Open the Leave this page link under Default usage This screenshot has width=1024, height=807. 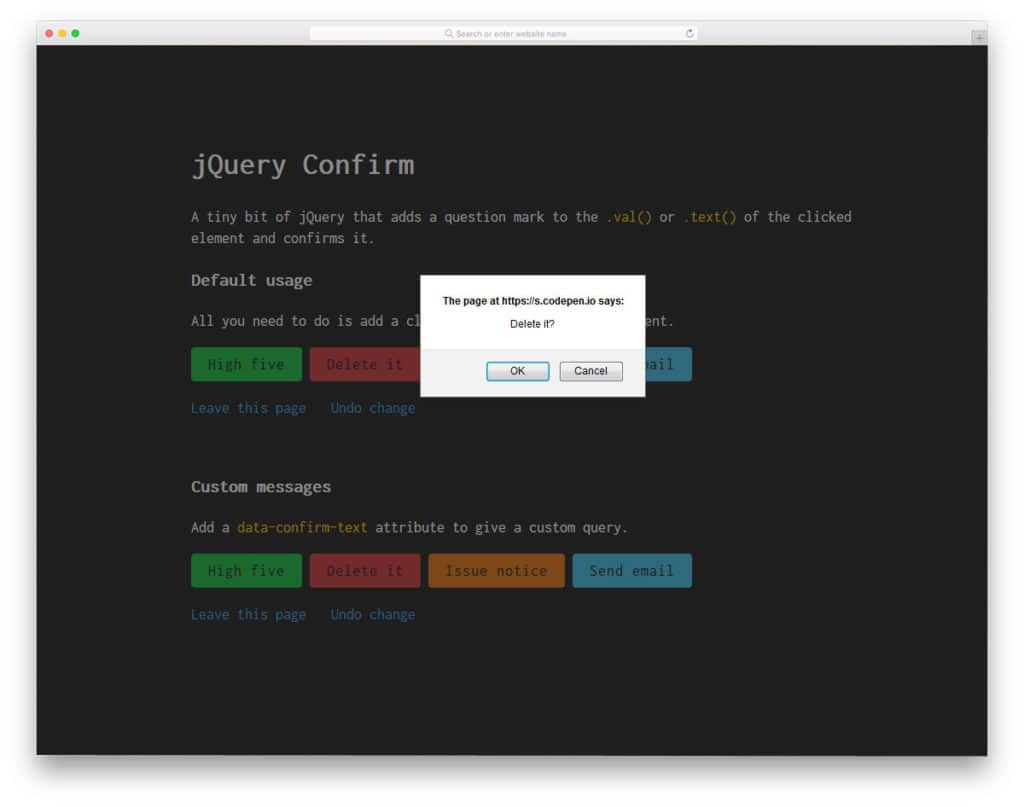248,408
